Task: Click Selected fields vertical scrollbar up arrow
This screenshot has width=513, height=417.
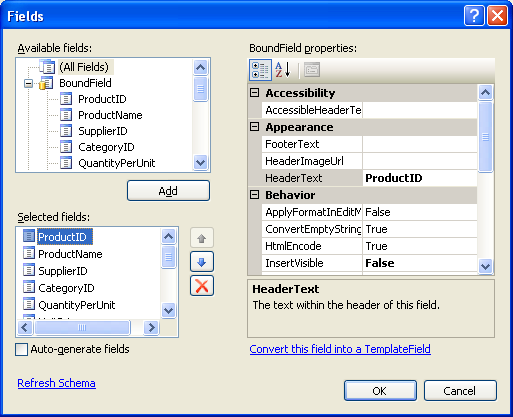Action: click(169, 236)
